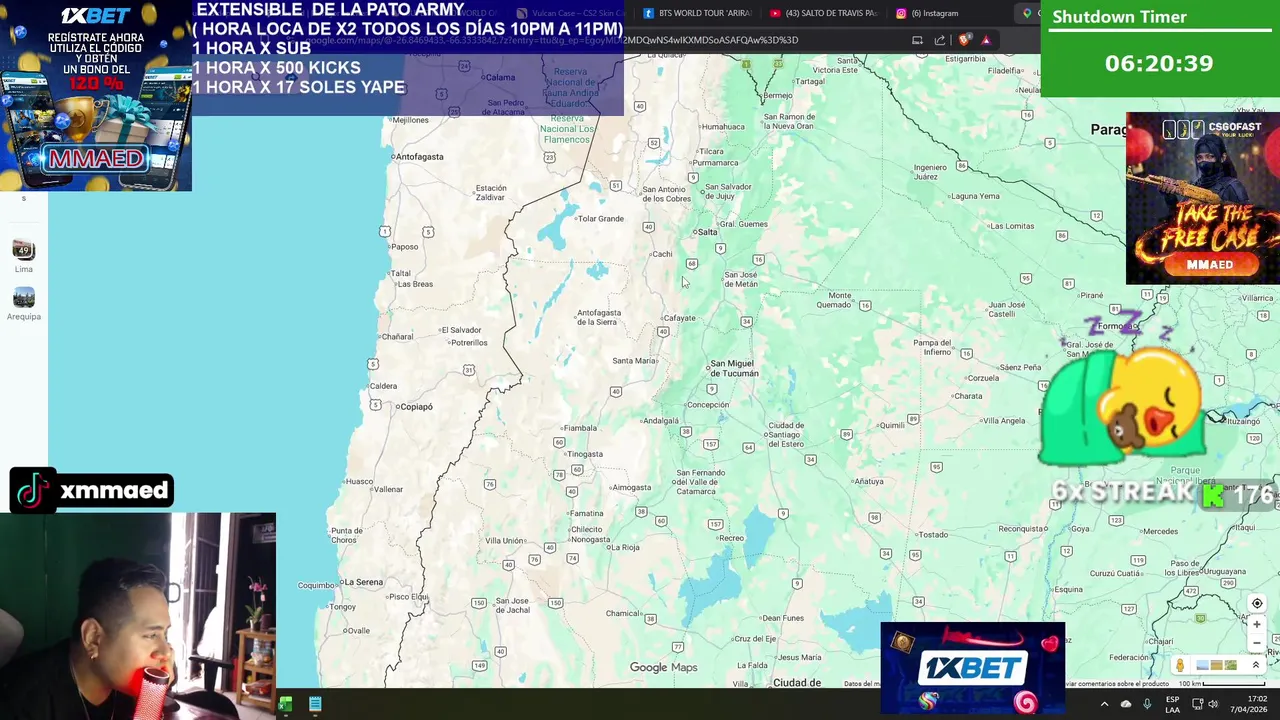
Task: Click the Reconquista city label
Action: tap(1022, 528)
